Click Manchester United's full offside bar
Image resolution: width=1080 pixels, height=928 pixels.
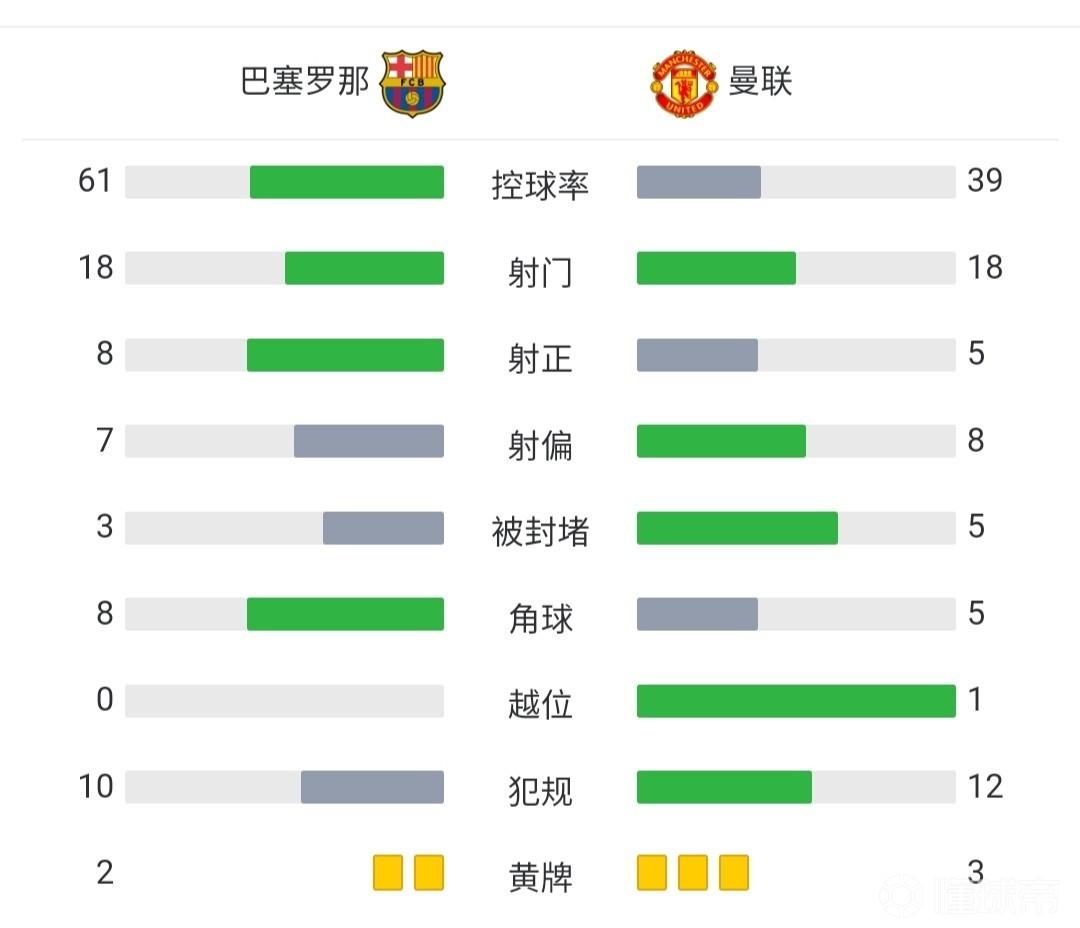[796, 701]
